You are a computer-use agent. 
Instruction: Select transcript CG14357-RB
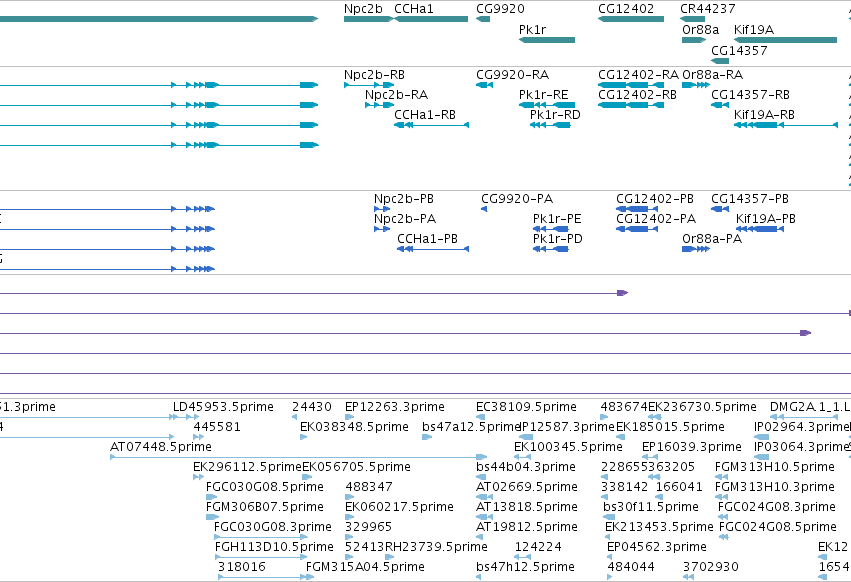coord(720,105)
